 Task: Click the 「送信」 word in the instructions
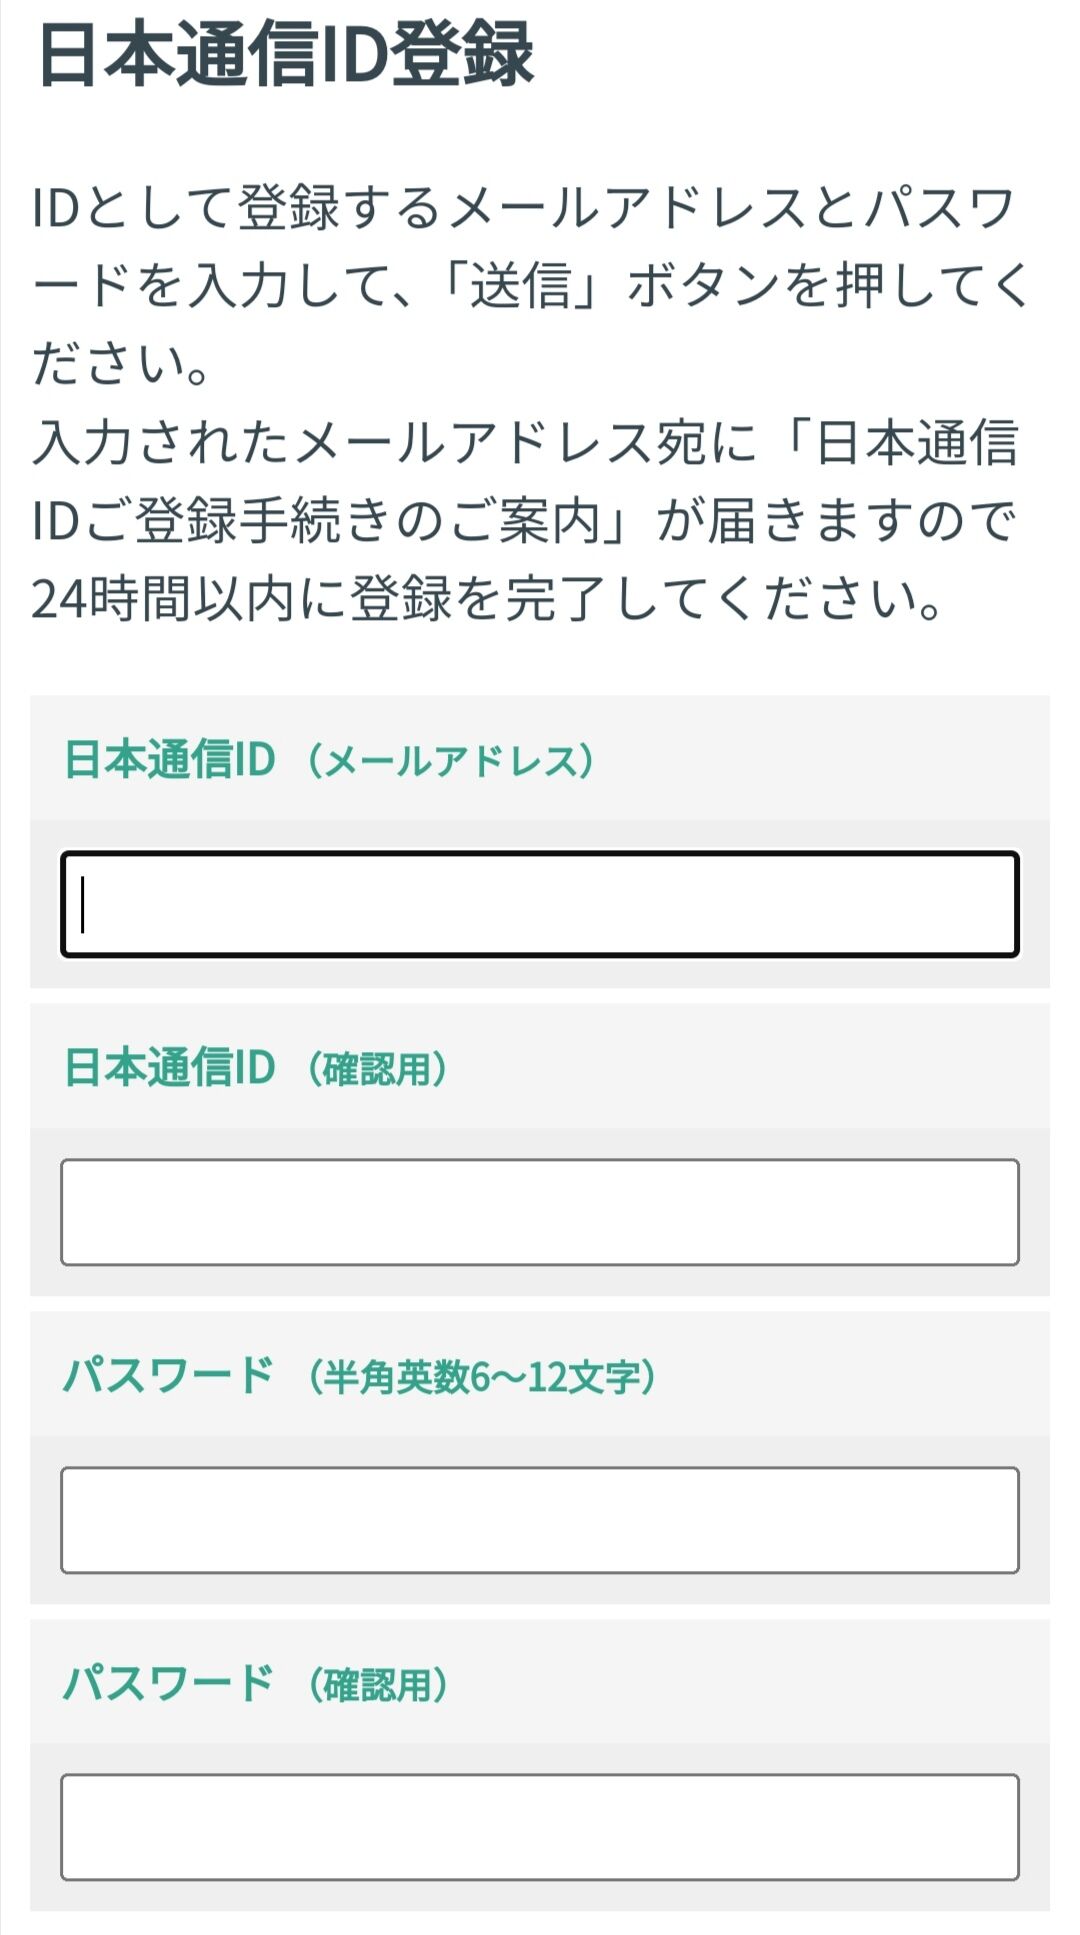pyautogui.click(x=524, y=287)
